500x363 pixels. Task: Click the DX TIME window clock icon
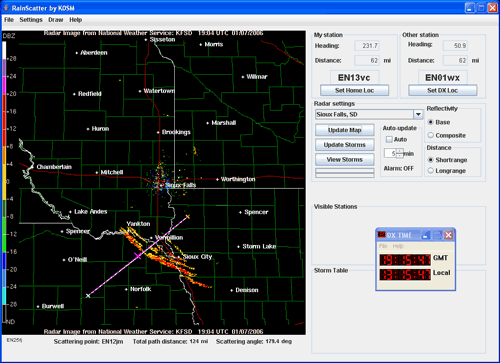click(381, 235)
